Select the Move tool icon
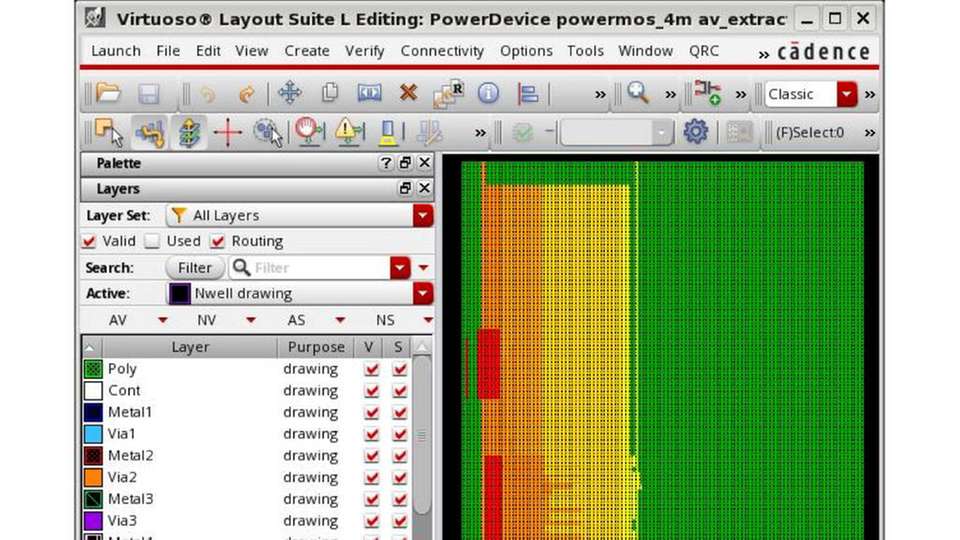The height and width of the screenshot is (540, 960). (289, 93)
